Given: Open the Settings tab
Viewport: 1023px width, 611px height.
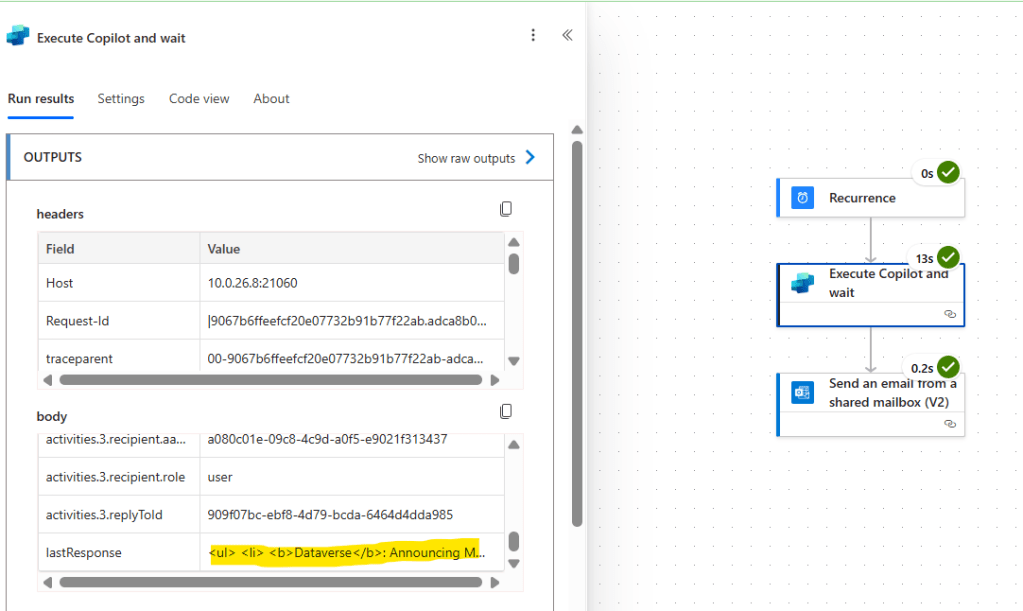Looking at the screenshot, I should pos(121,98).
